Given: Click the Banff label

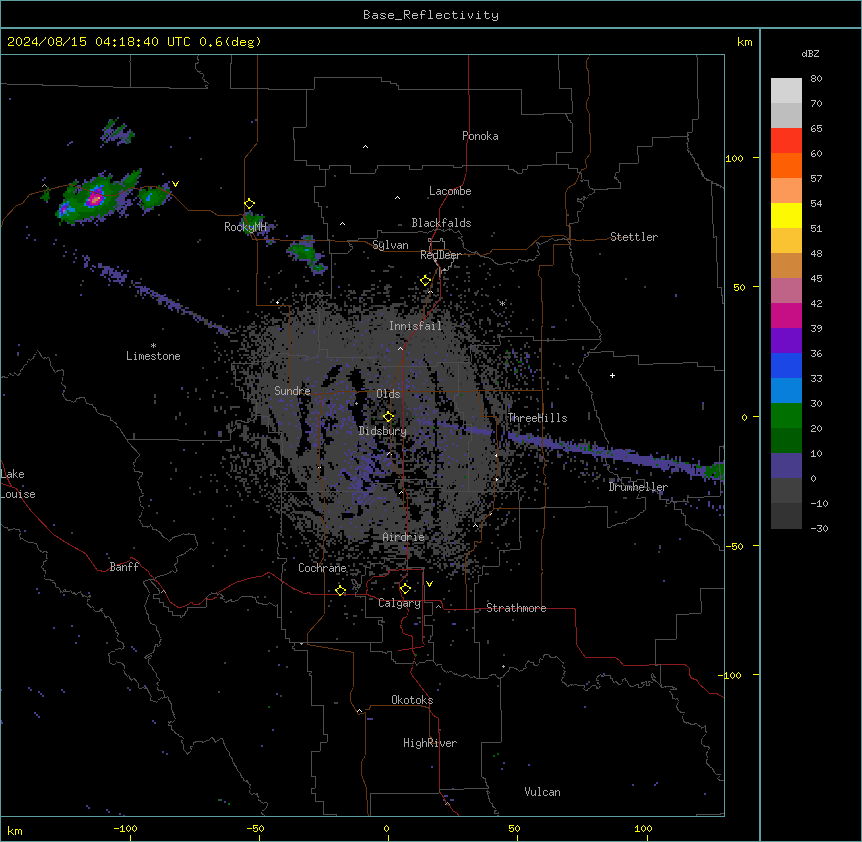Looking at the screenshot, I should tap(124, 567).
